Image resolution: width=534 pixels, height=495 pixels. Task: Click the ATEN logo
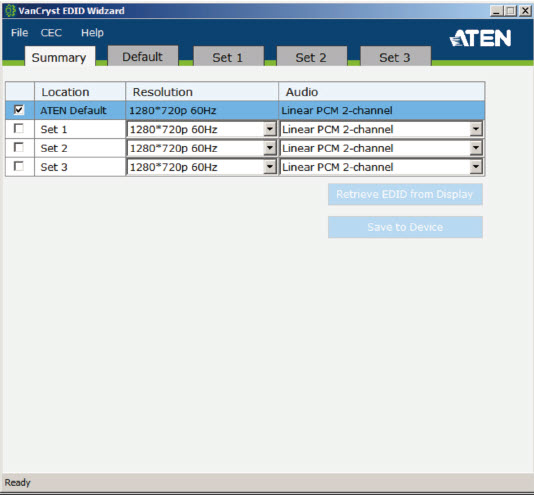coord(480,38)
